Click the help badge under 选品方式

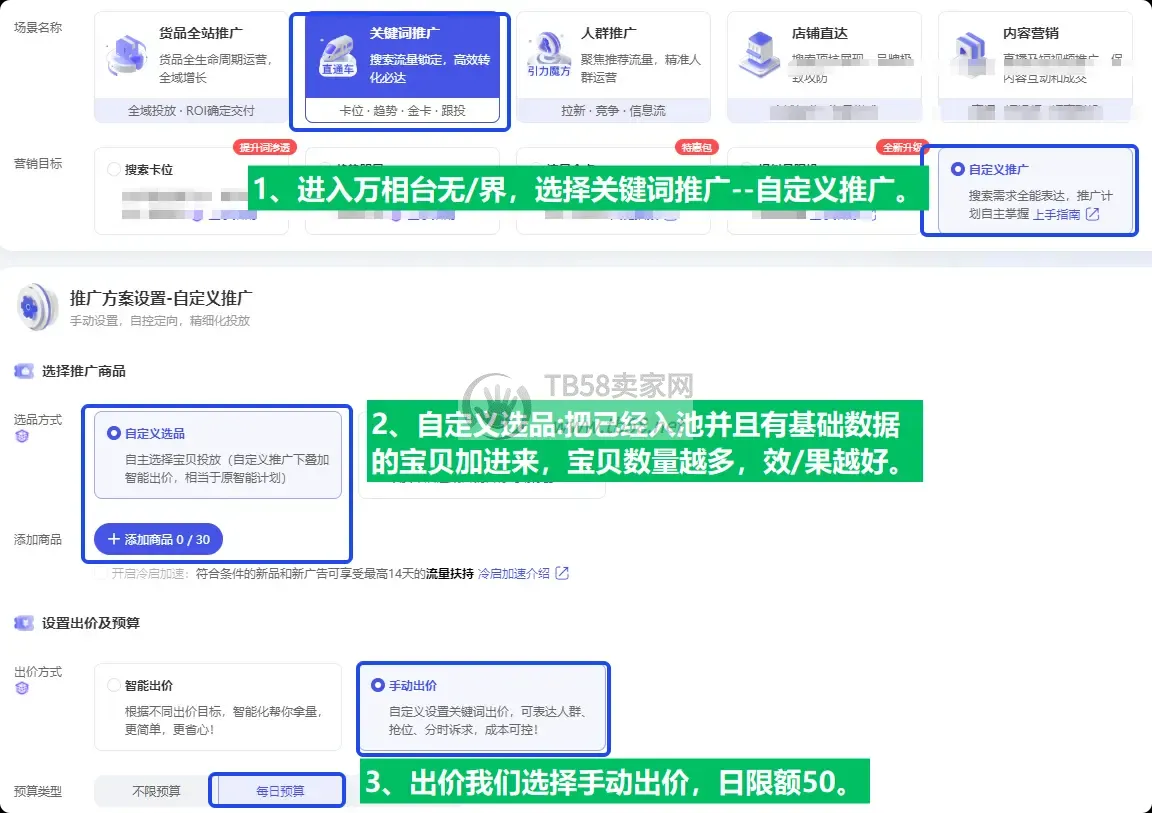tap(22, 436)
